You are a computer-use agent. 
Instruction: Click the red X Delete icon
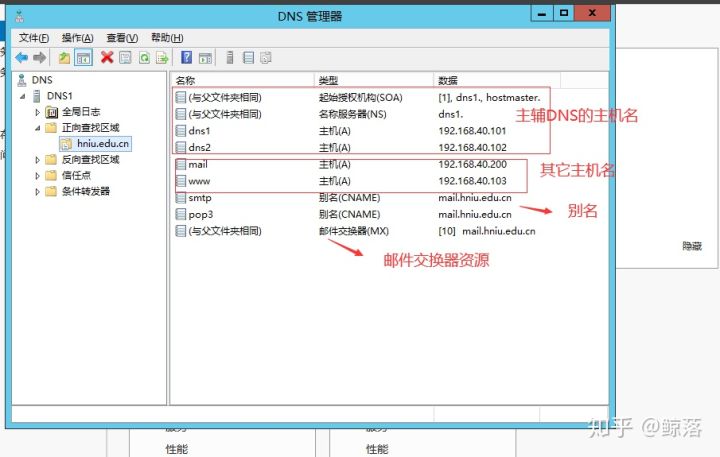point(107,57)
